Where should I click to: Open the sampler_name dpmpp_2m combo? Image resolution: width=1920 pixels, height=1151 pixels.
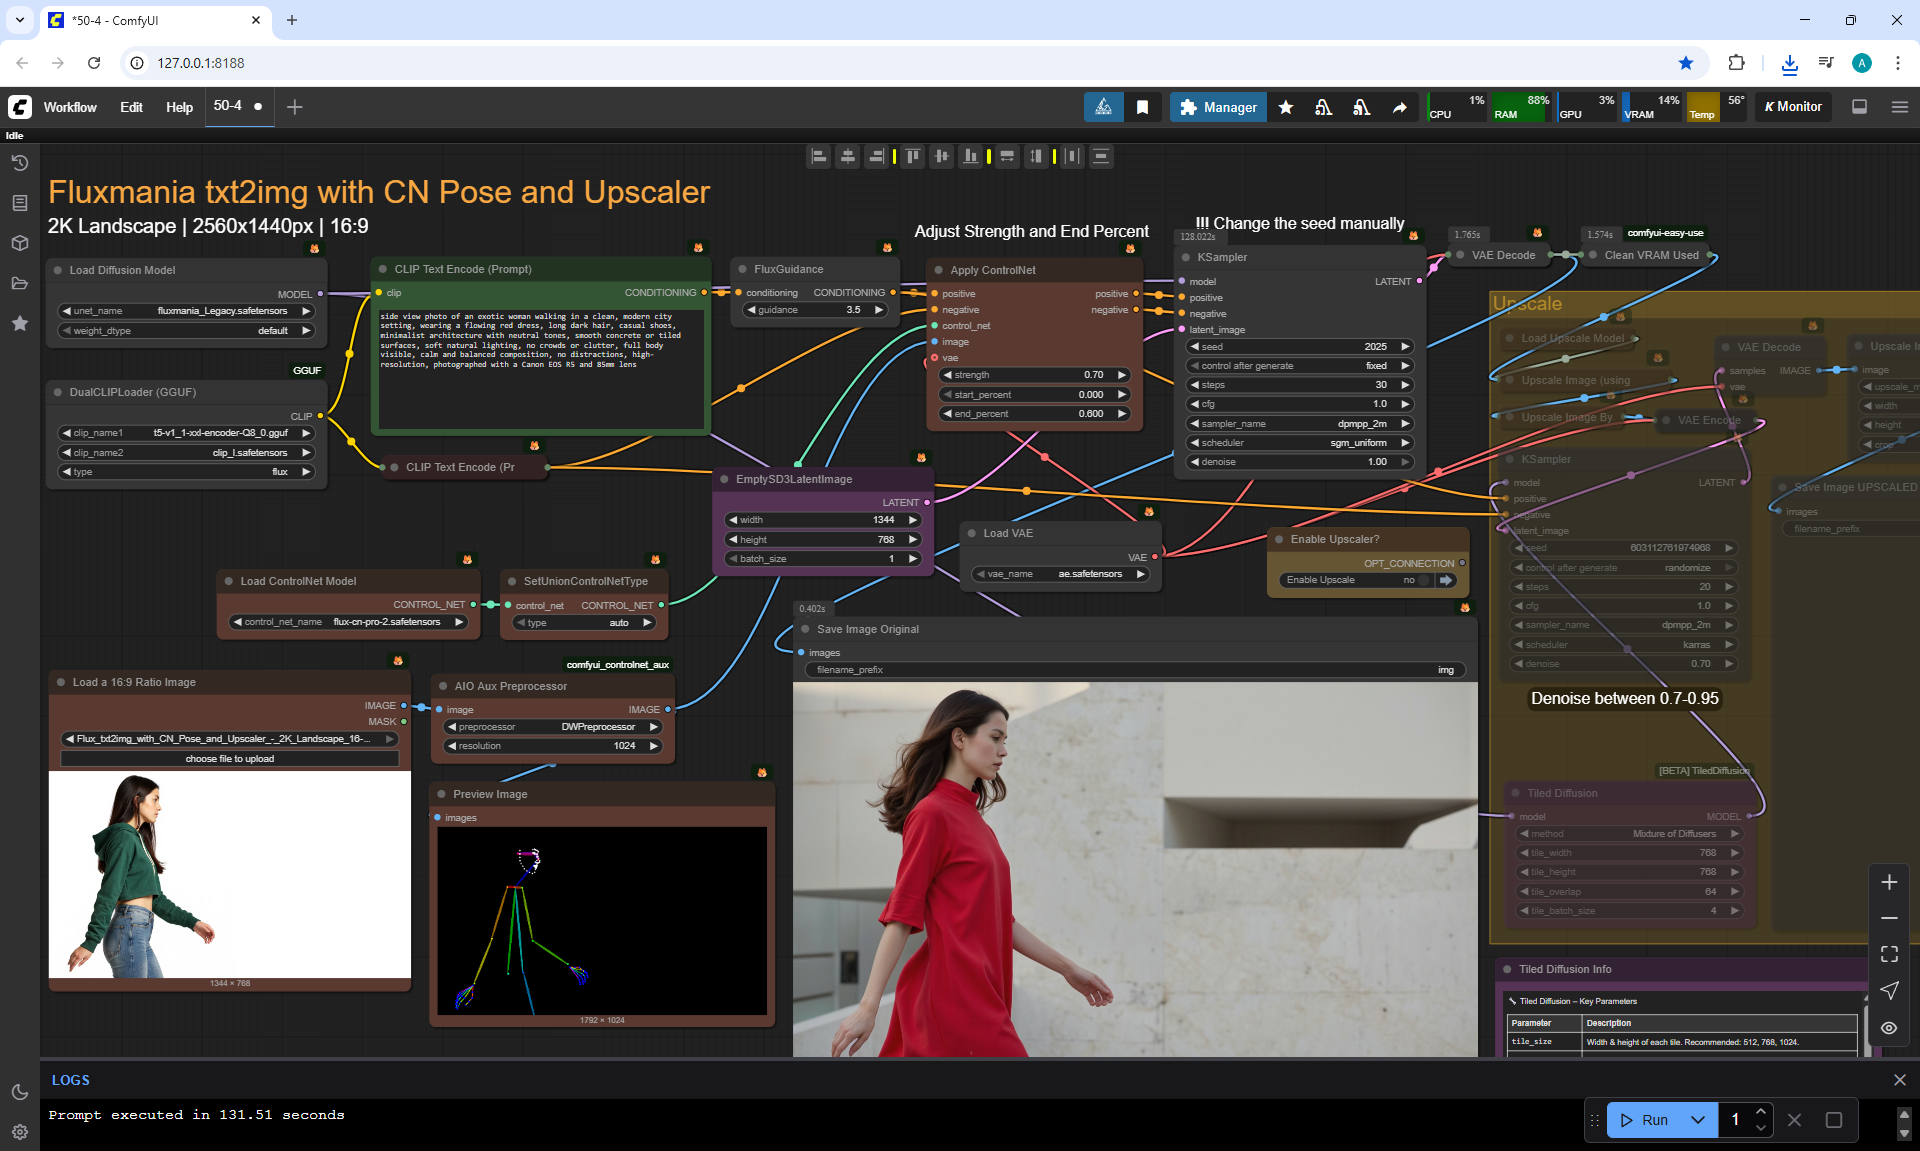click(x=1299, y=424)
